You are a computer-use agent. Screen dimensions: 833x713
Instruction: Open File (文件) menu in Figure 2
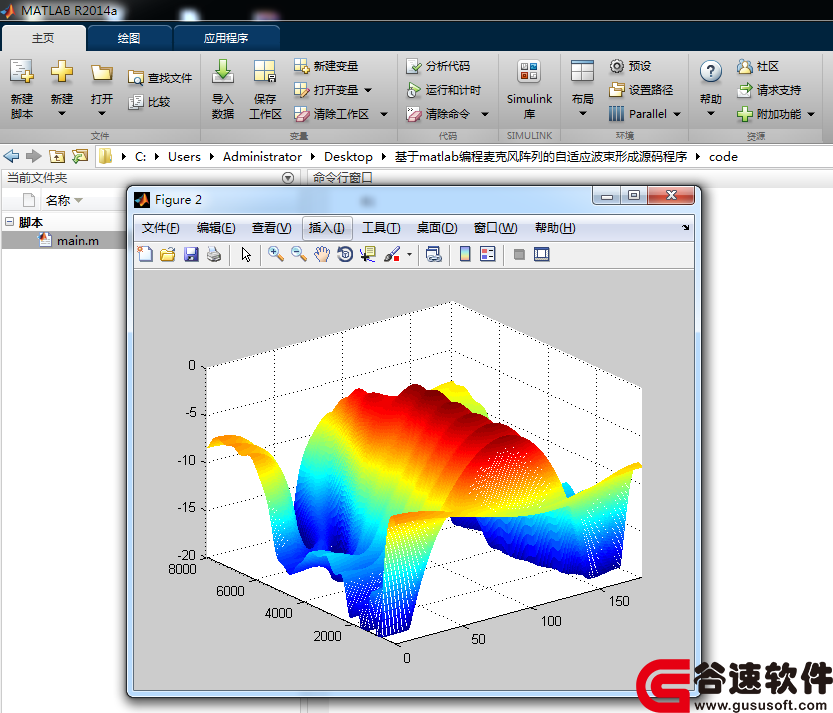[x=160, y=228]
